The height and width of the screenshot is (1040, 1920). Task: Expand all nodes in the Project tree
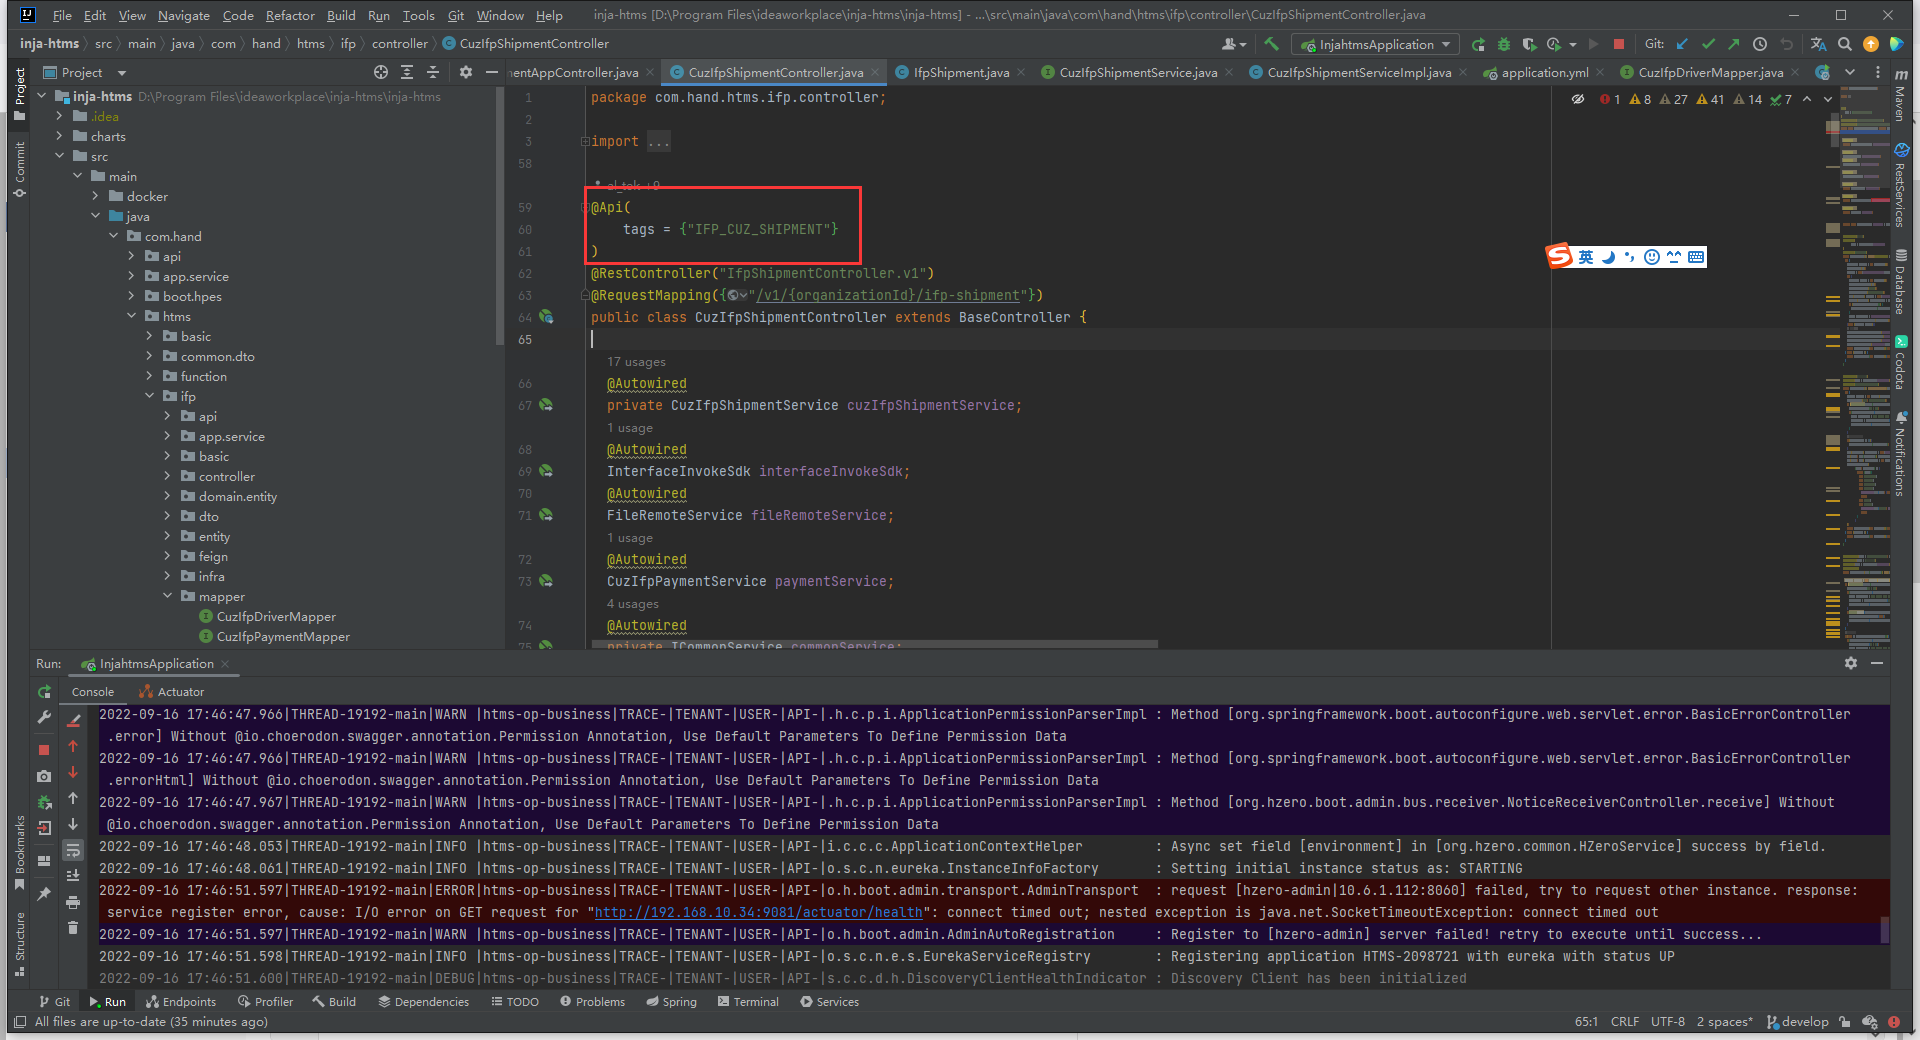coord(407,72)
